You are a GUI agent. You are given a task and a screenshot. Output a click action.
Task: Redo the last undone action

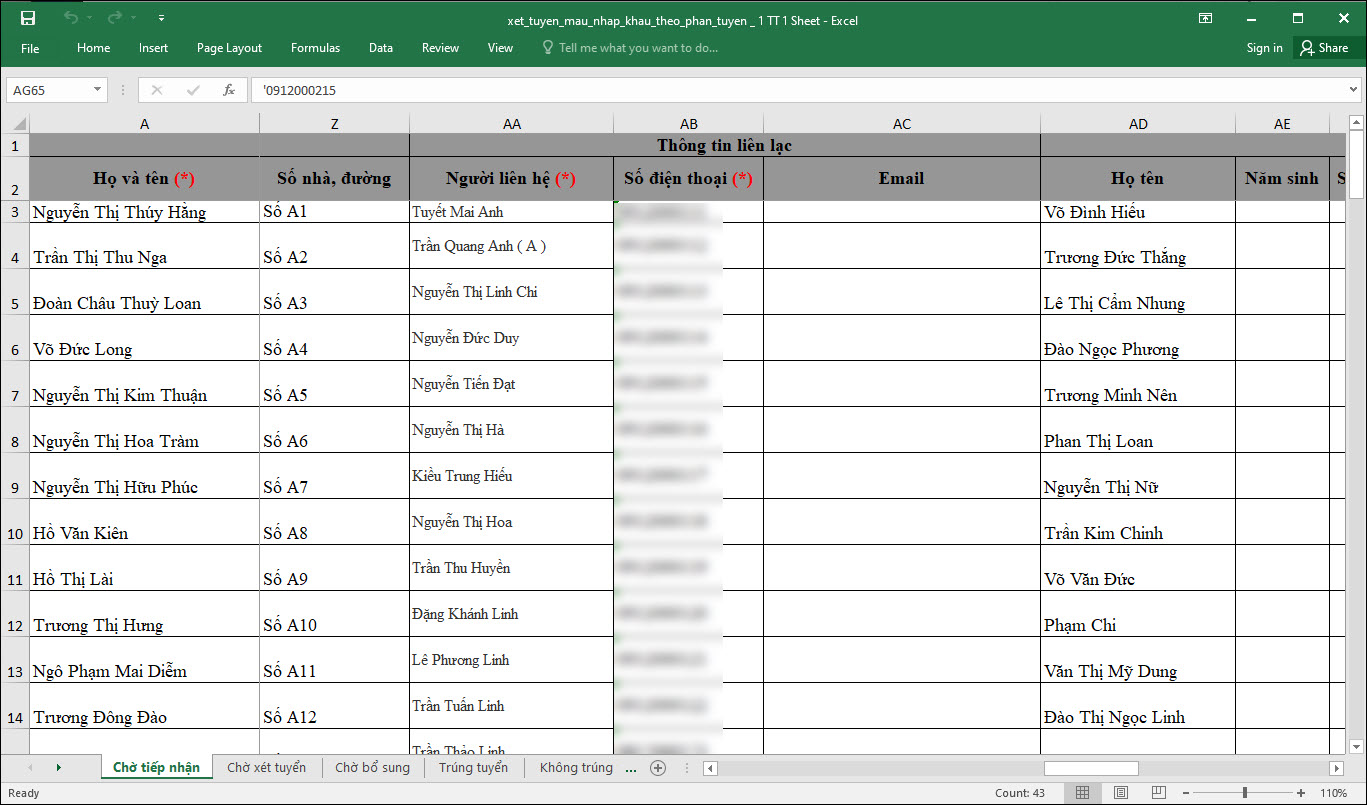(x=114, y=19)
